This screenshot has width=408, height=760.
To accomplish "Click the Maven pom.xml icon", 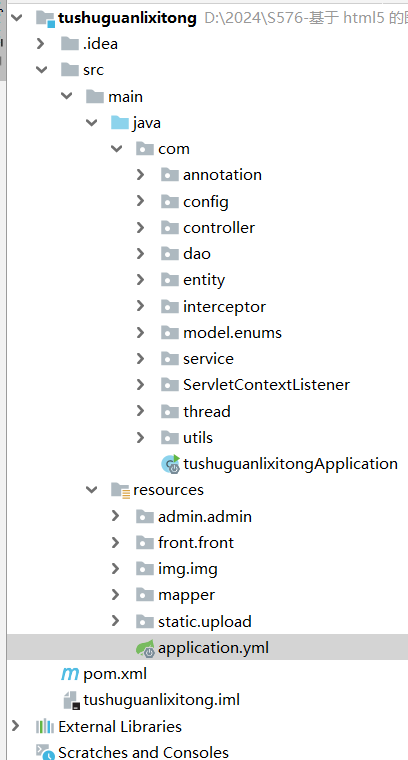I will [x=70, y=674].
